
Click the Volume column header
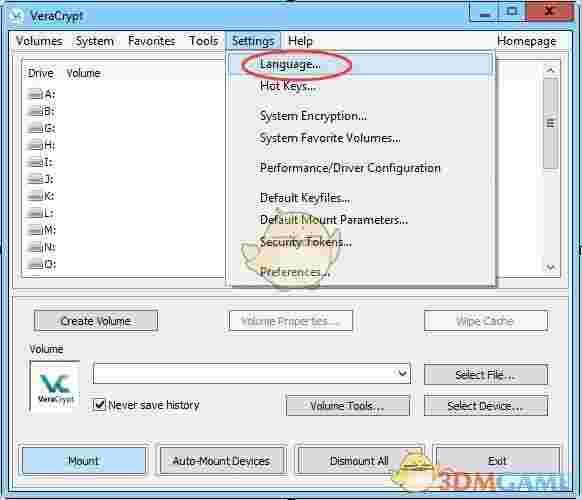(x=84, y=73)
